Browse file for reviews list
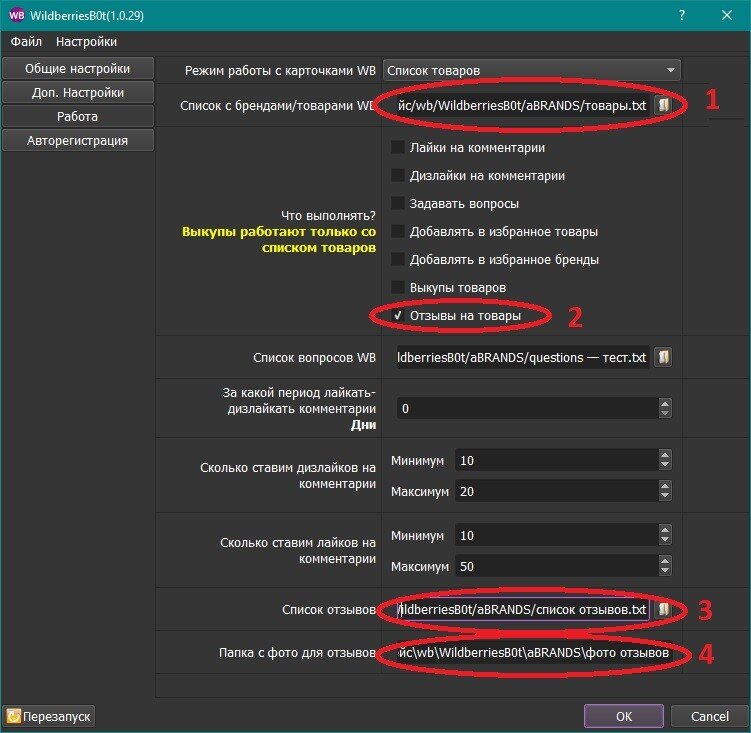This screenshot has width=751, height=733. coord(663,609)
